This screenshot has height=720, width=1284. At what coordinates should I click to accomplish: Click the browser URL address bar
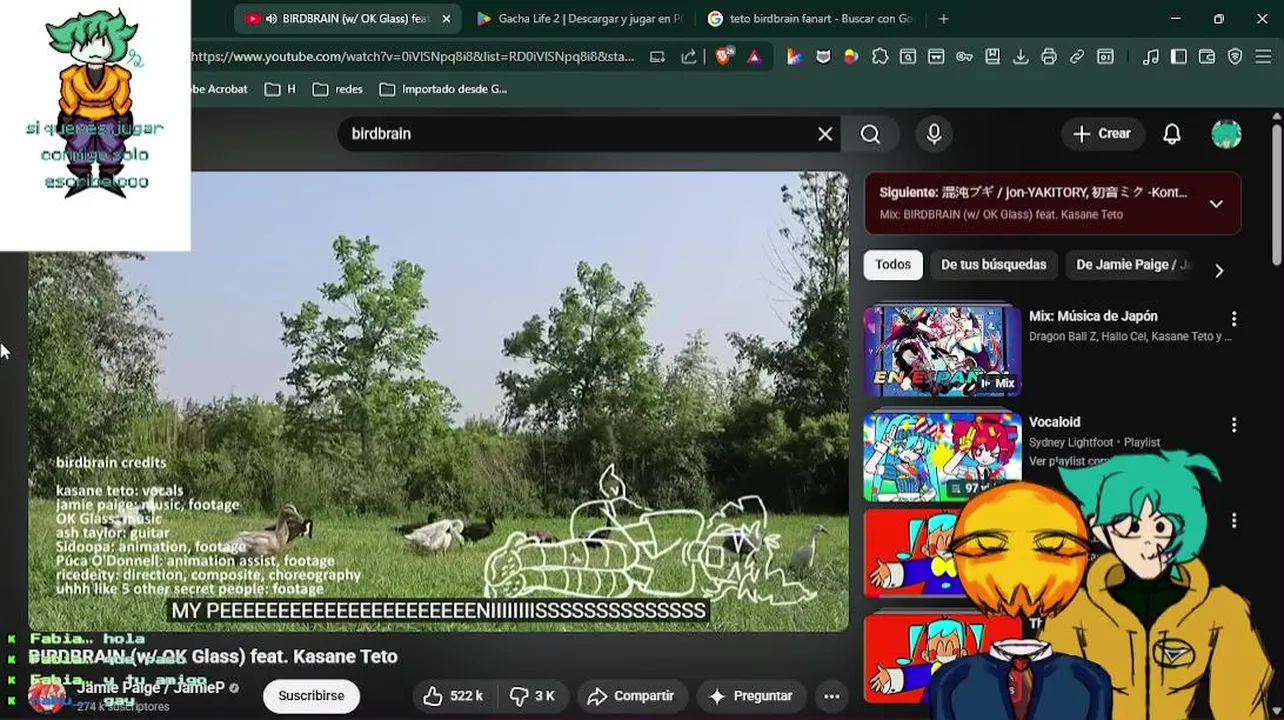[x=412, y=57]
